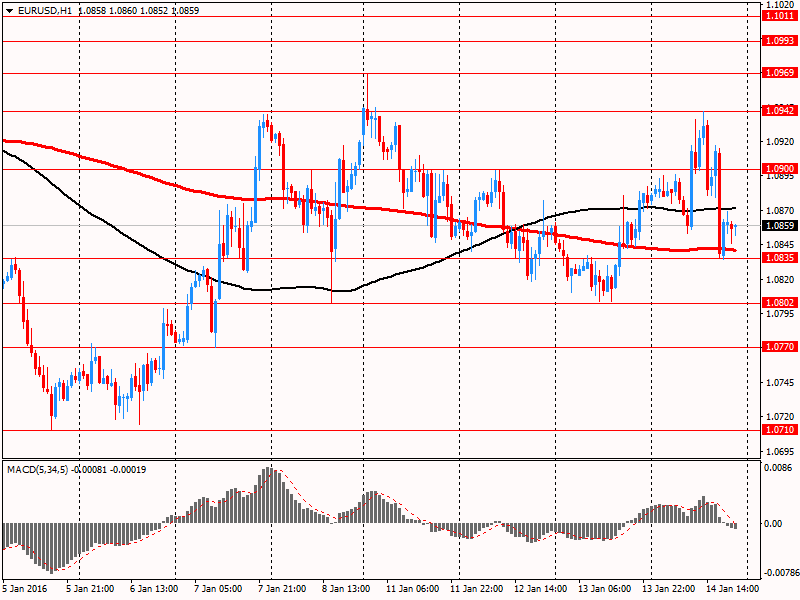Viewport: 800px width, 600px height.
Task: Click the EURUSD,H1 chart title text
Action: tap(45, 9)
